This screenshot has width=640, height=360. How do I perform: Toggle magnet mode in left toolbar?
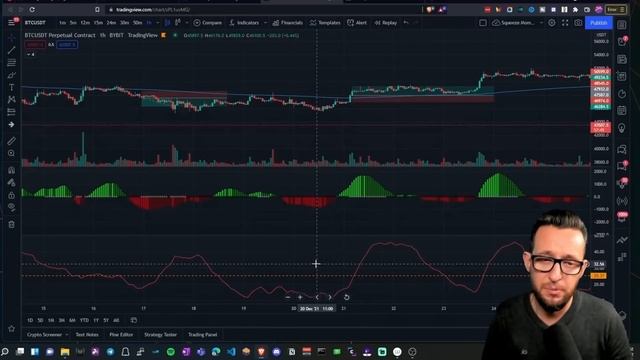[11, 170]
